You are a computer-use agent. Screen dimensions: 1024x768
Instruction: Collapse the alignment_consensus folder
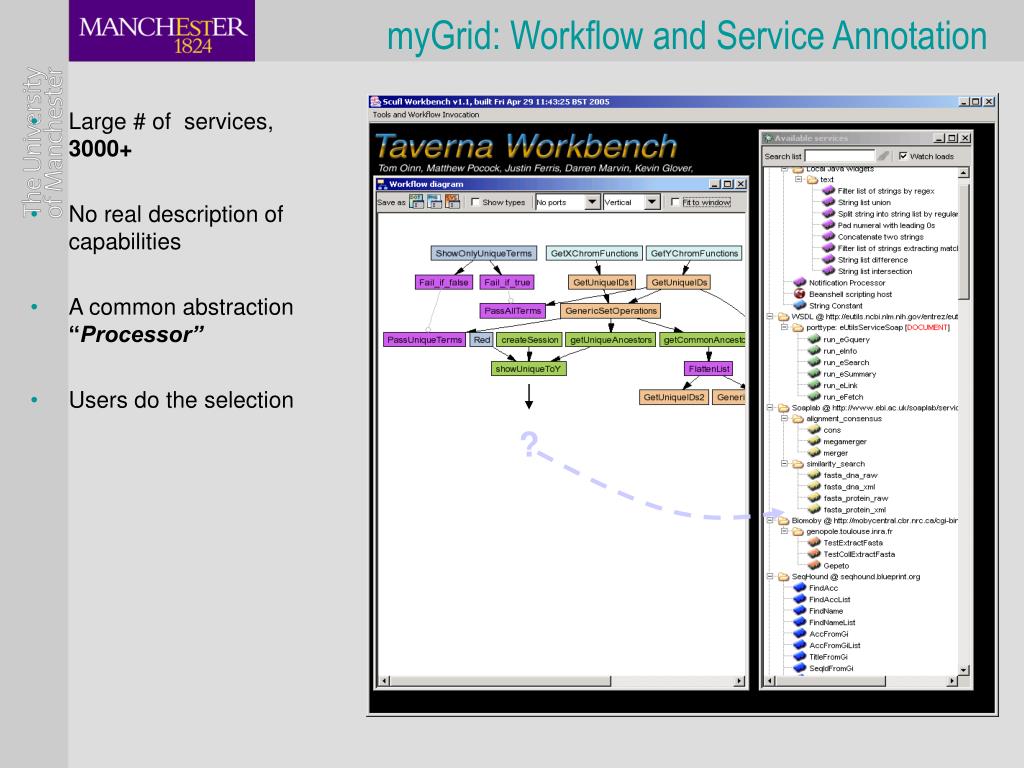click(x=784, y=418)
